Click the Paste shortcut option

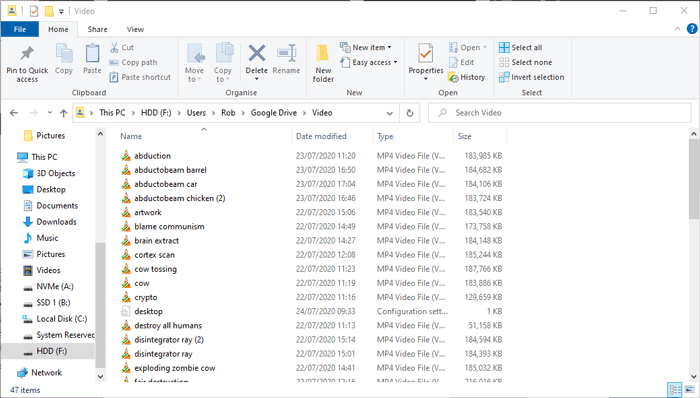140,77
